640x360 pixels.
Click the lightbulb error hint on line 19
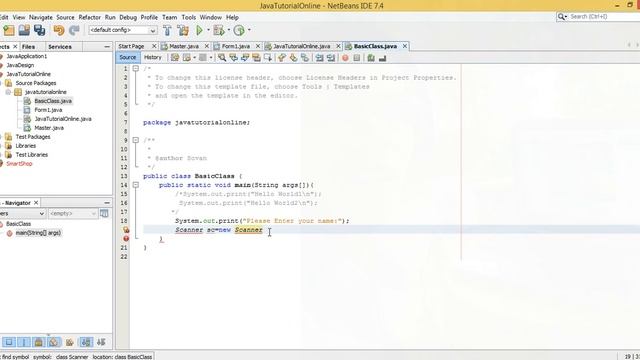(x=126, y=230)
